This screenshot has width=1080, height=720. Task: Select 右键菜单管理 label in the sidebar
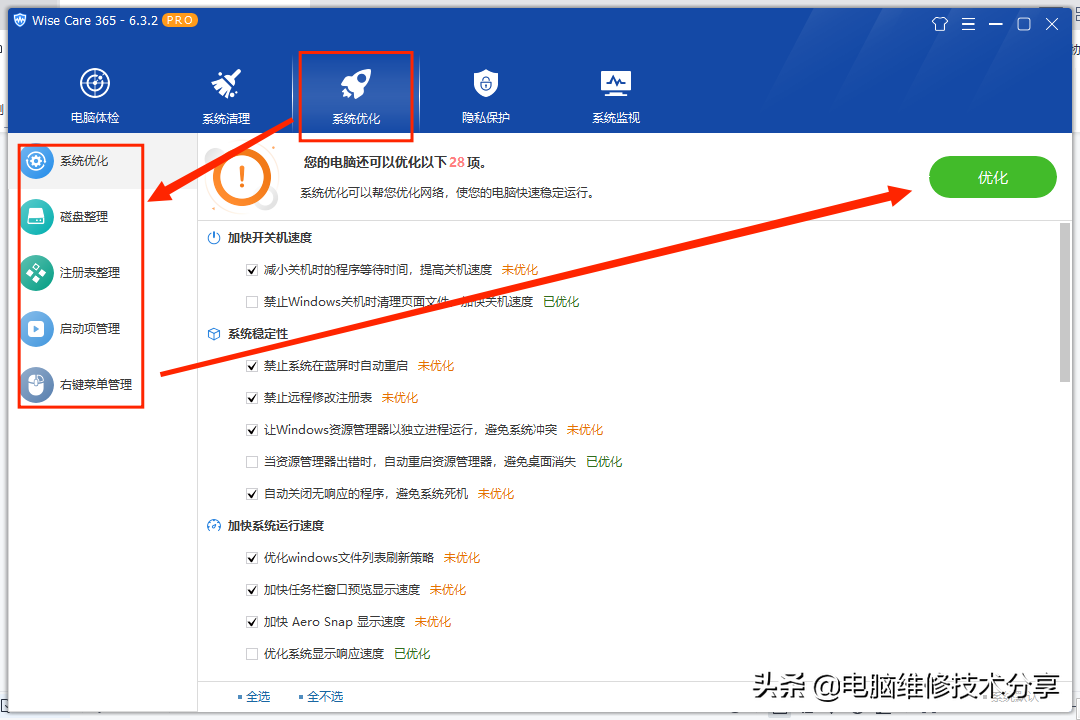96,384
